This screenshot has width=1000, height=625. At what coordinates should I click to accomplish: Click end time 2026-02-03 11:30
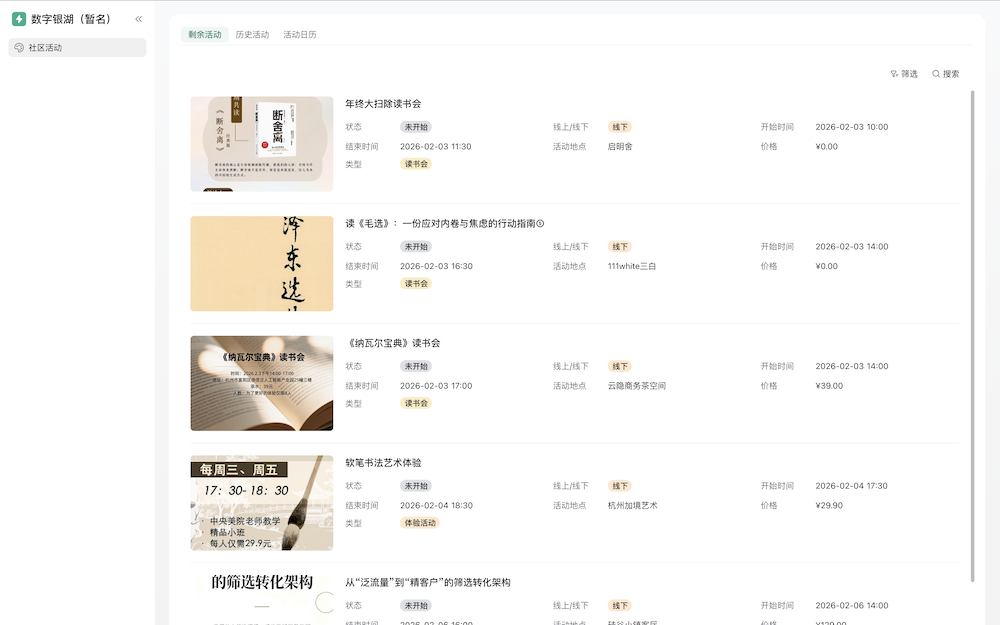pos(436,147)
